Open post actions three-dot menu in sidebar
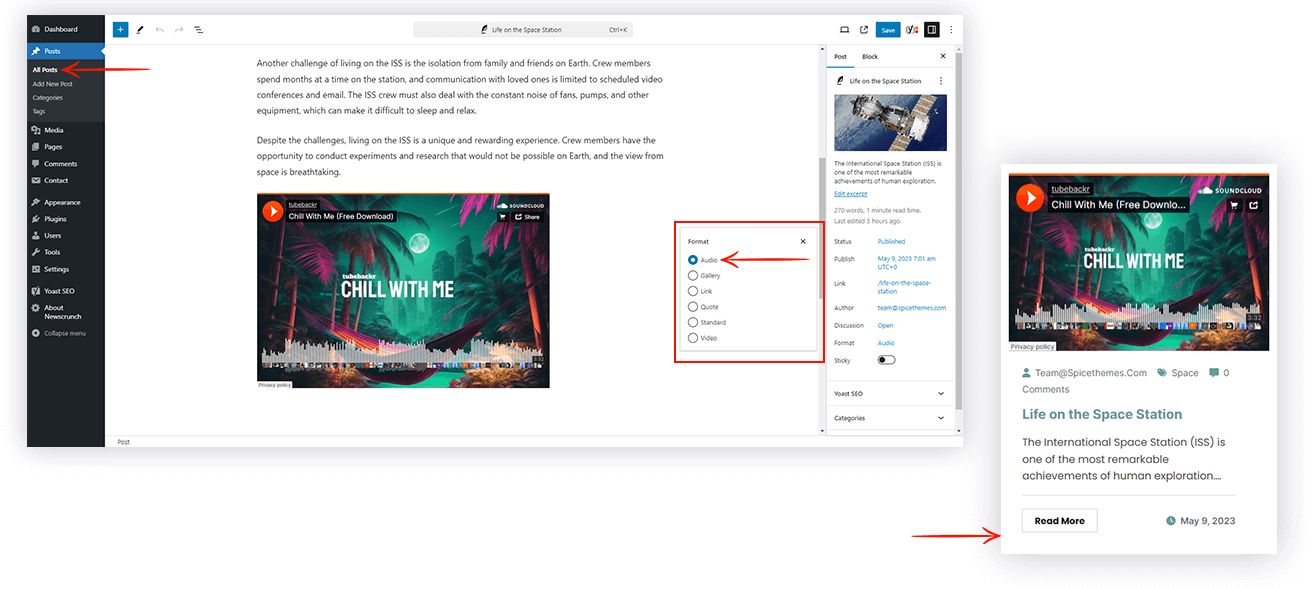The height and width of the screenshot is (590, 1313). click(x=941, y=81)
